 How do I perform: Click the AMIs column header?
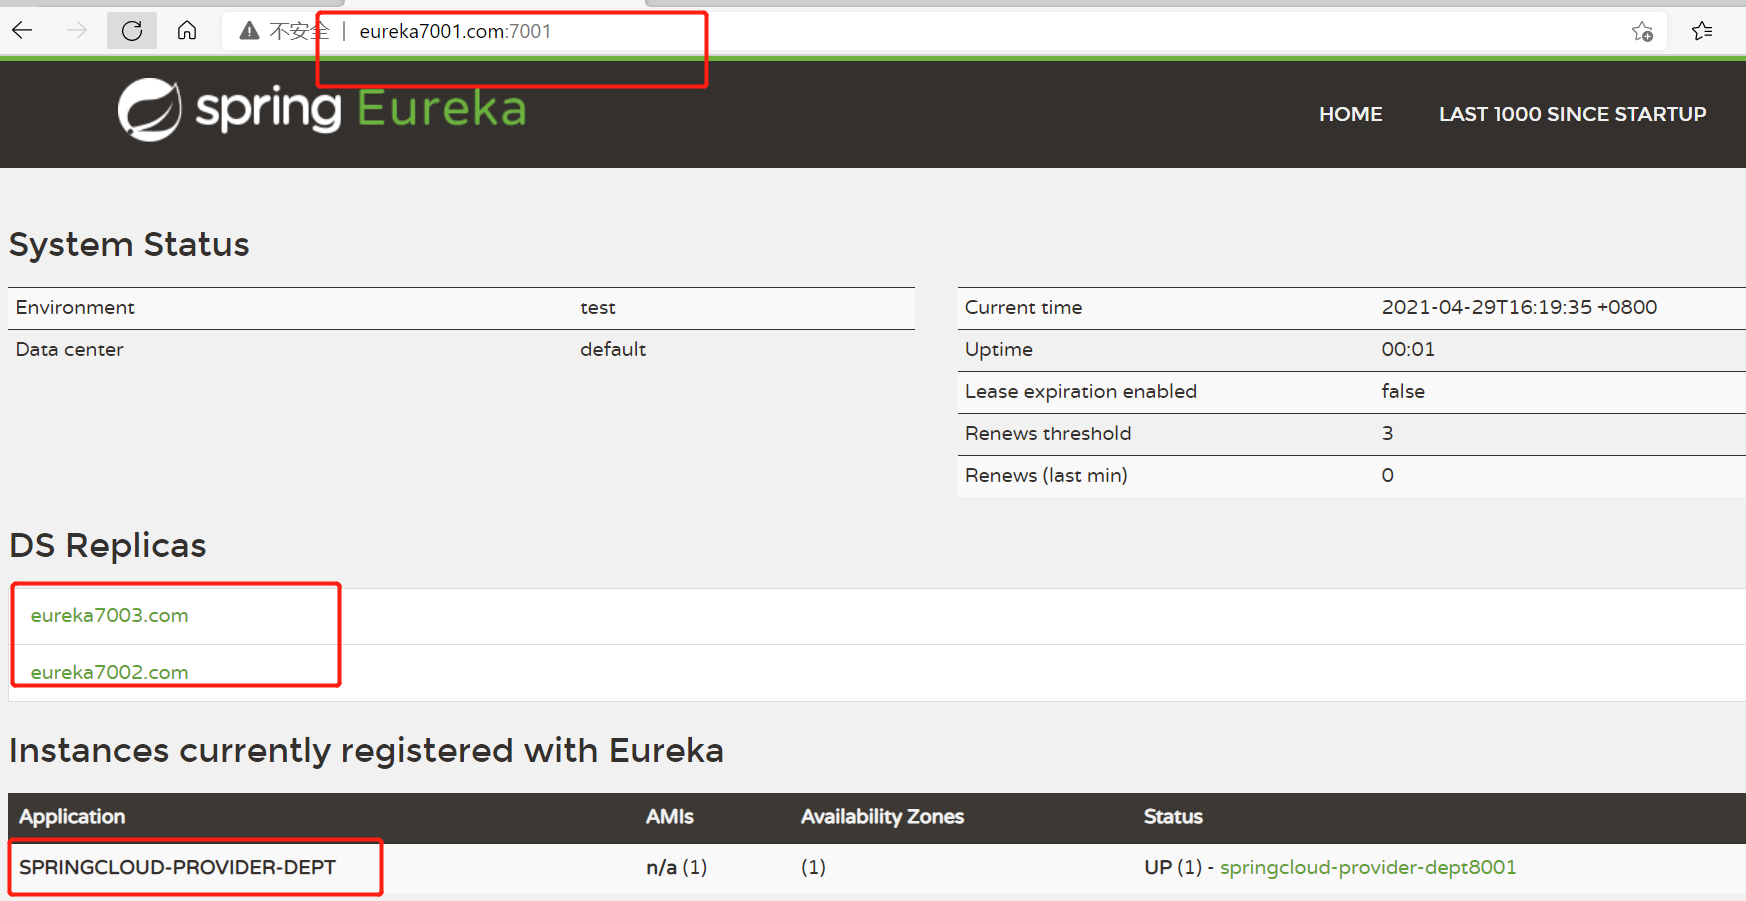tap(669, 816)
